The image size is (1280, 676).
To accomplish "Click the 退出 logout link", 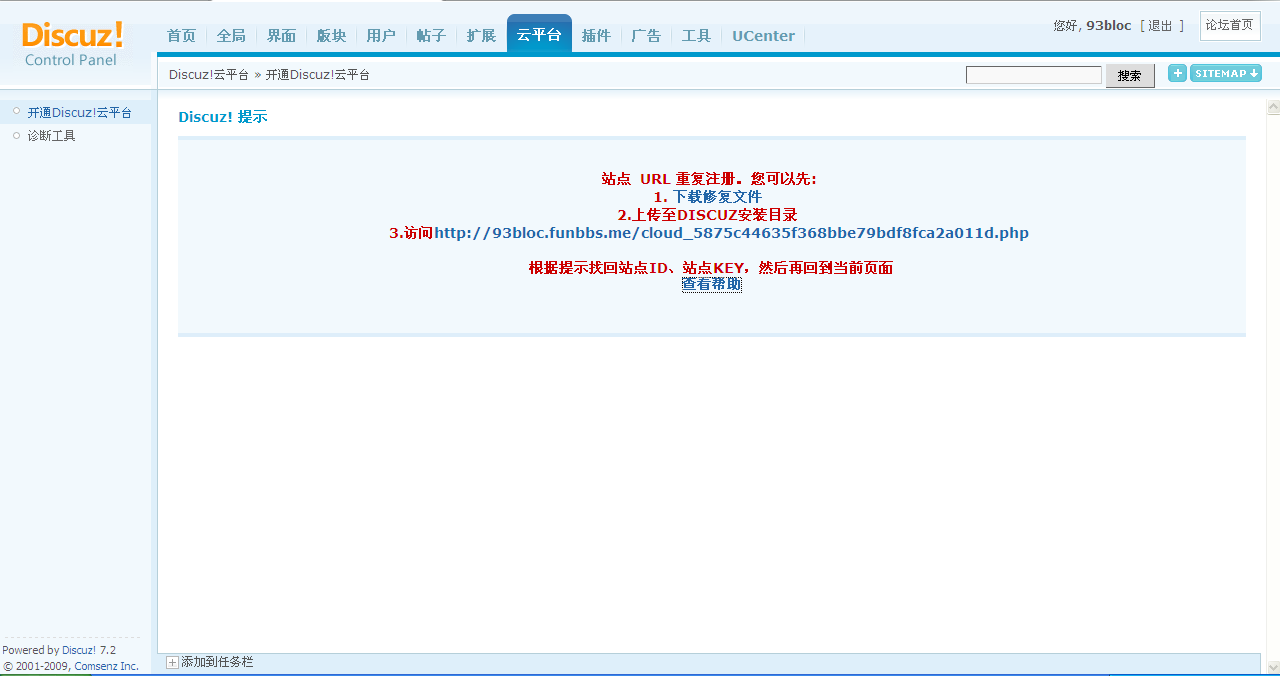I will click(1160, 26).
